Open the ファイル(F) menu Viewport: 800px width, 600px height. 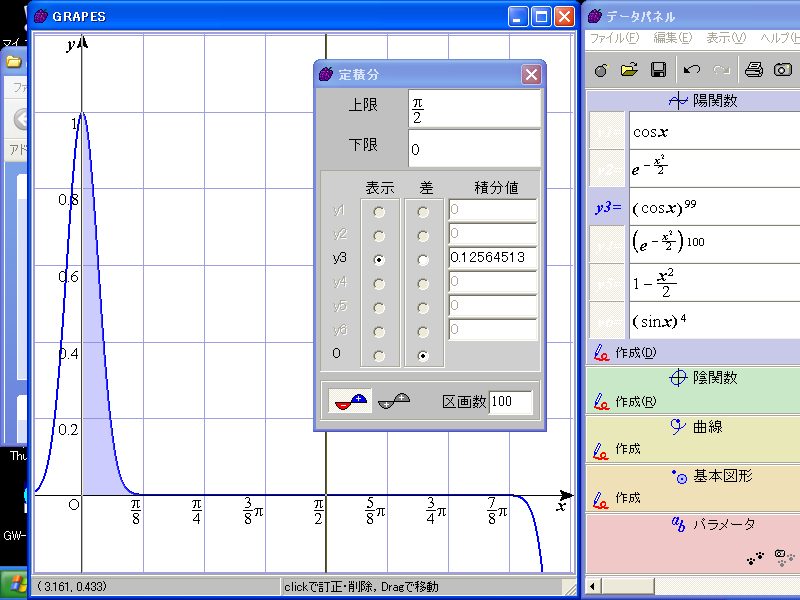613,38
